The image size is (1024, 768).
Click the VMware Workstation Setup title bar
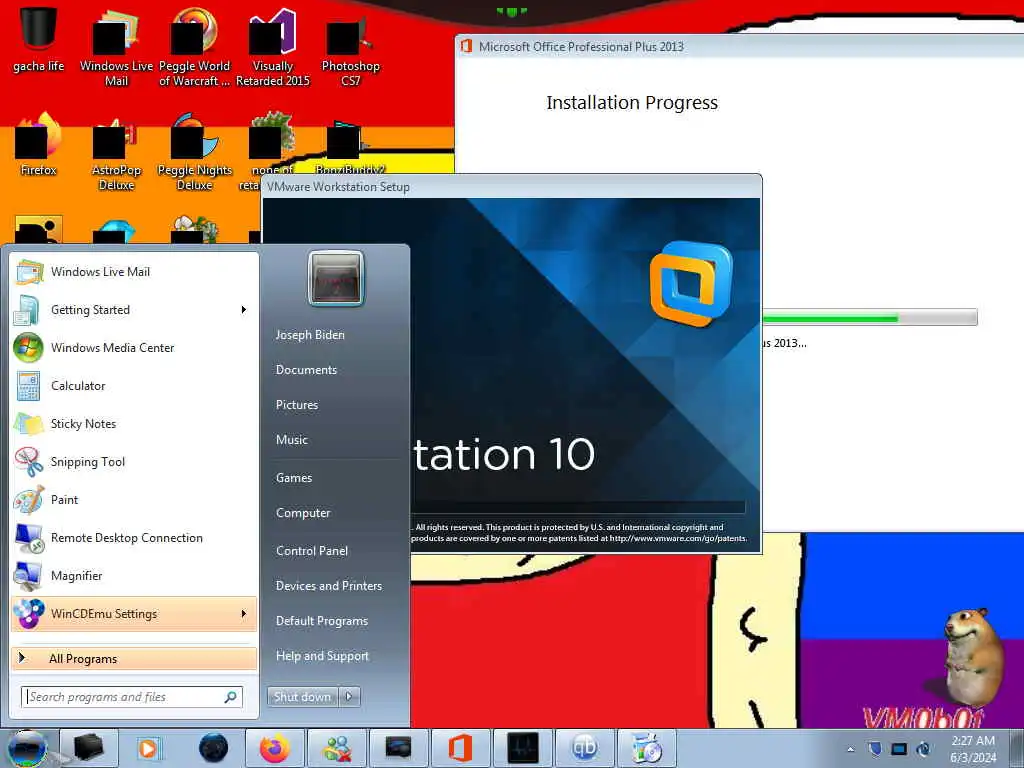511,187
